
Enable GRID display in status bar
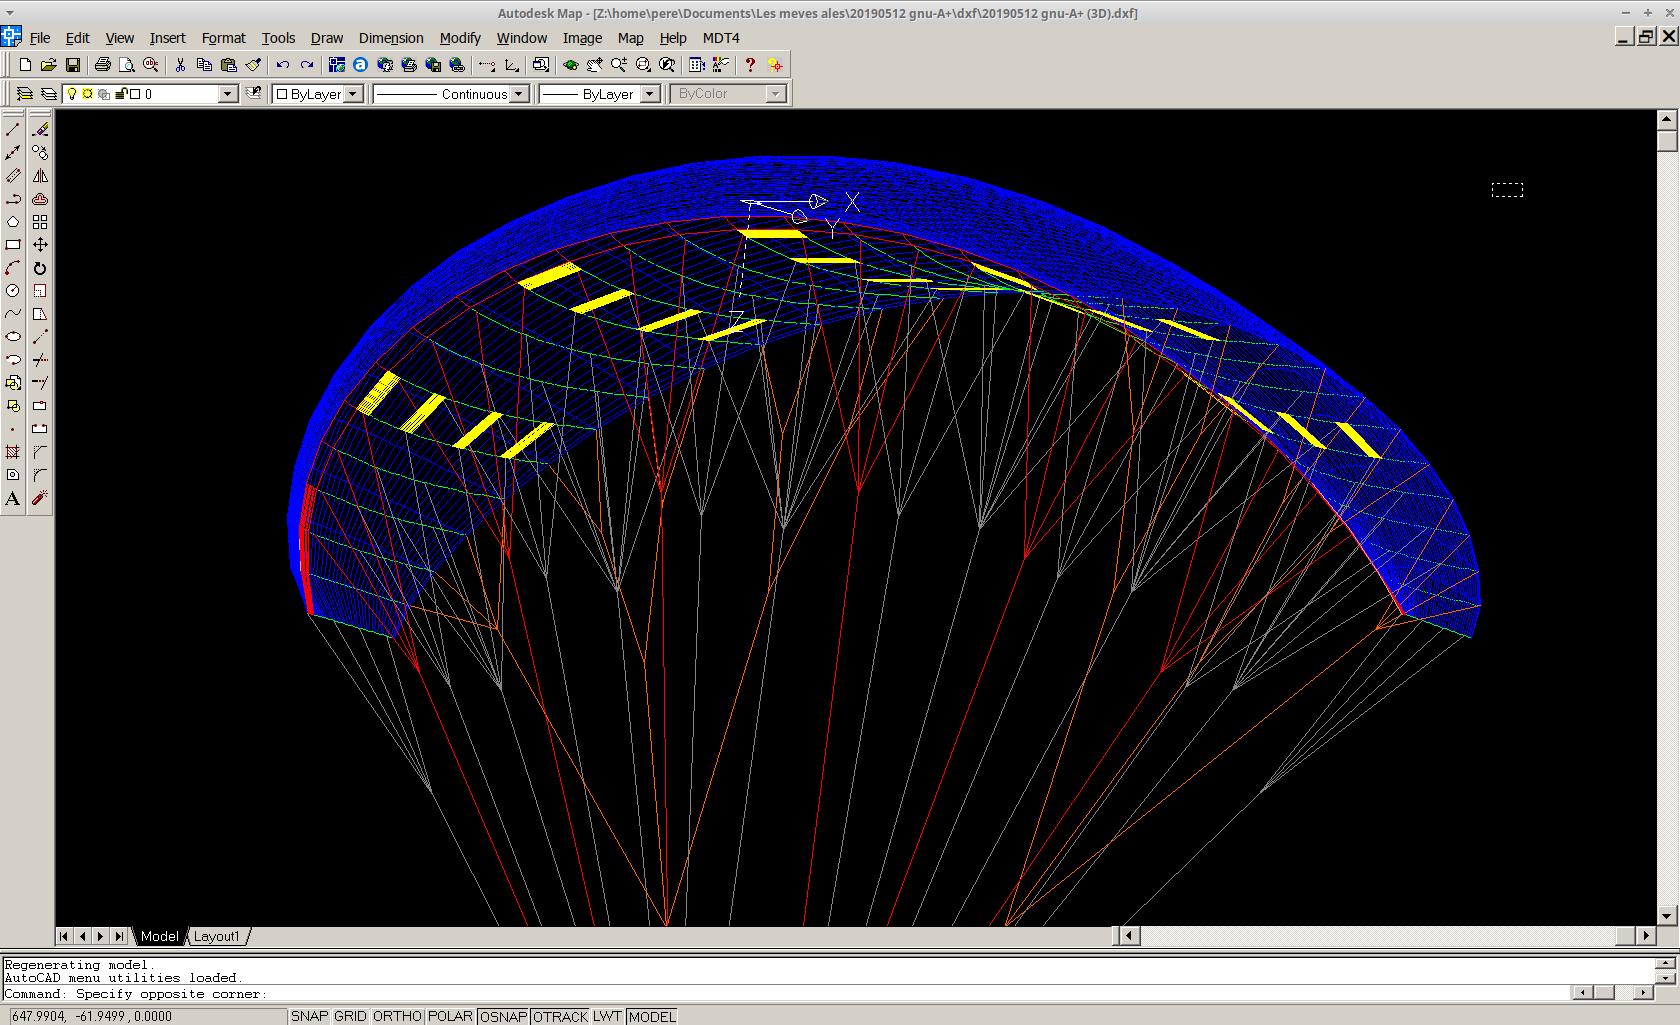pos(350,1016)
